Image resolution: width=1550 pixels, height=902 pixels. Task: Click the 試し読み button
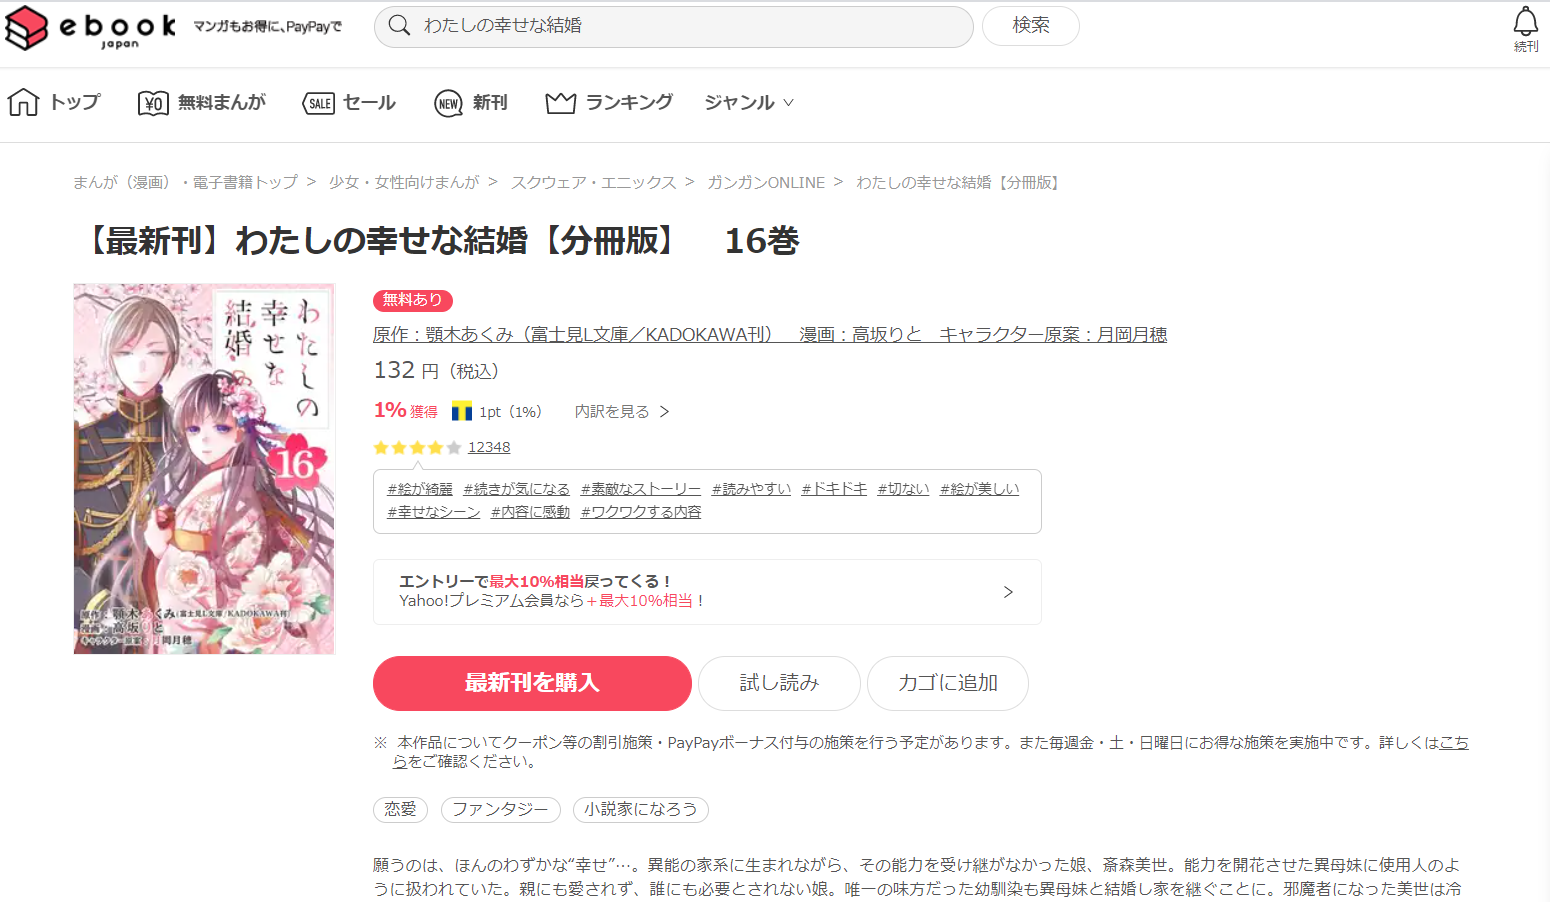coord(779,683)
